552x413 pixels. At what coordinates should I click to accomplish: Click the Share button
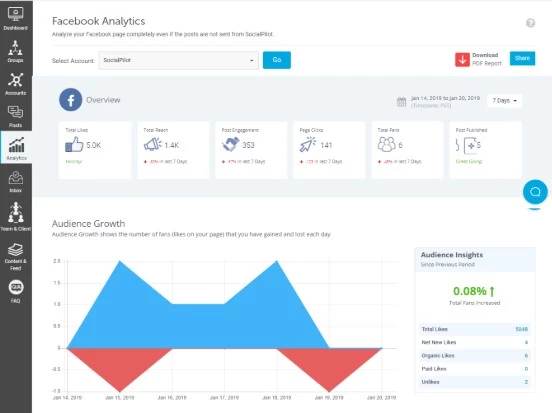[x=522, y=58]
